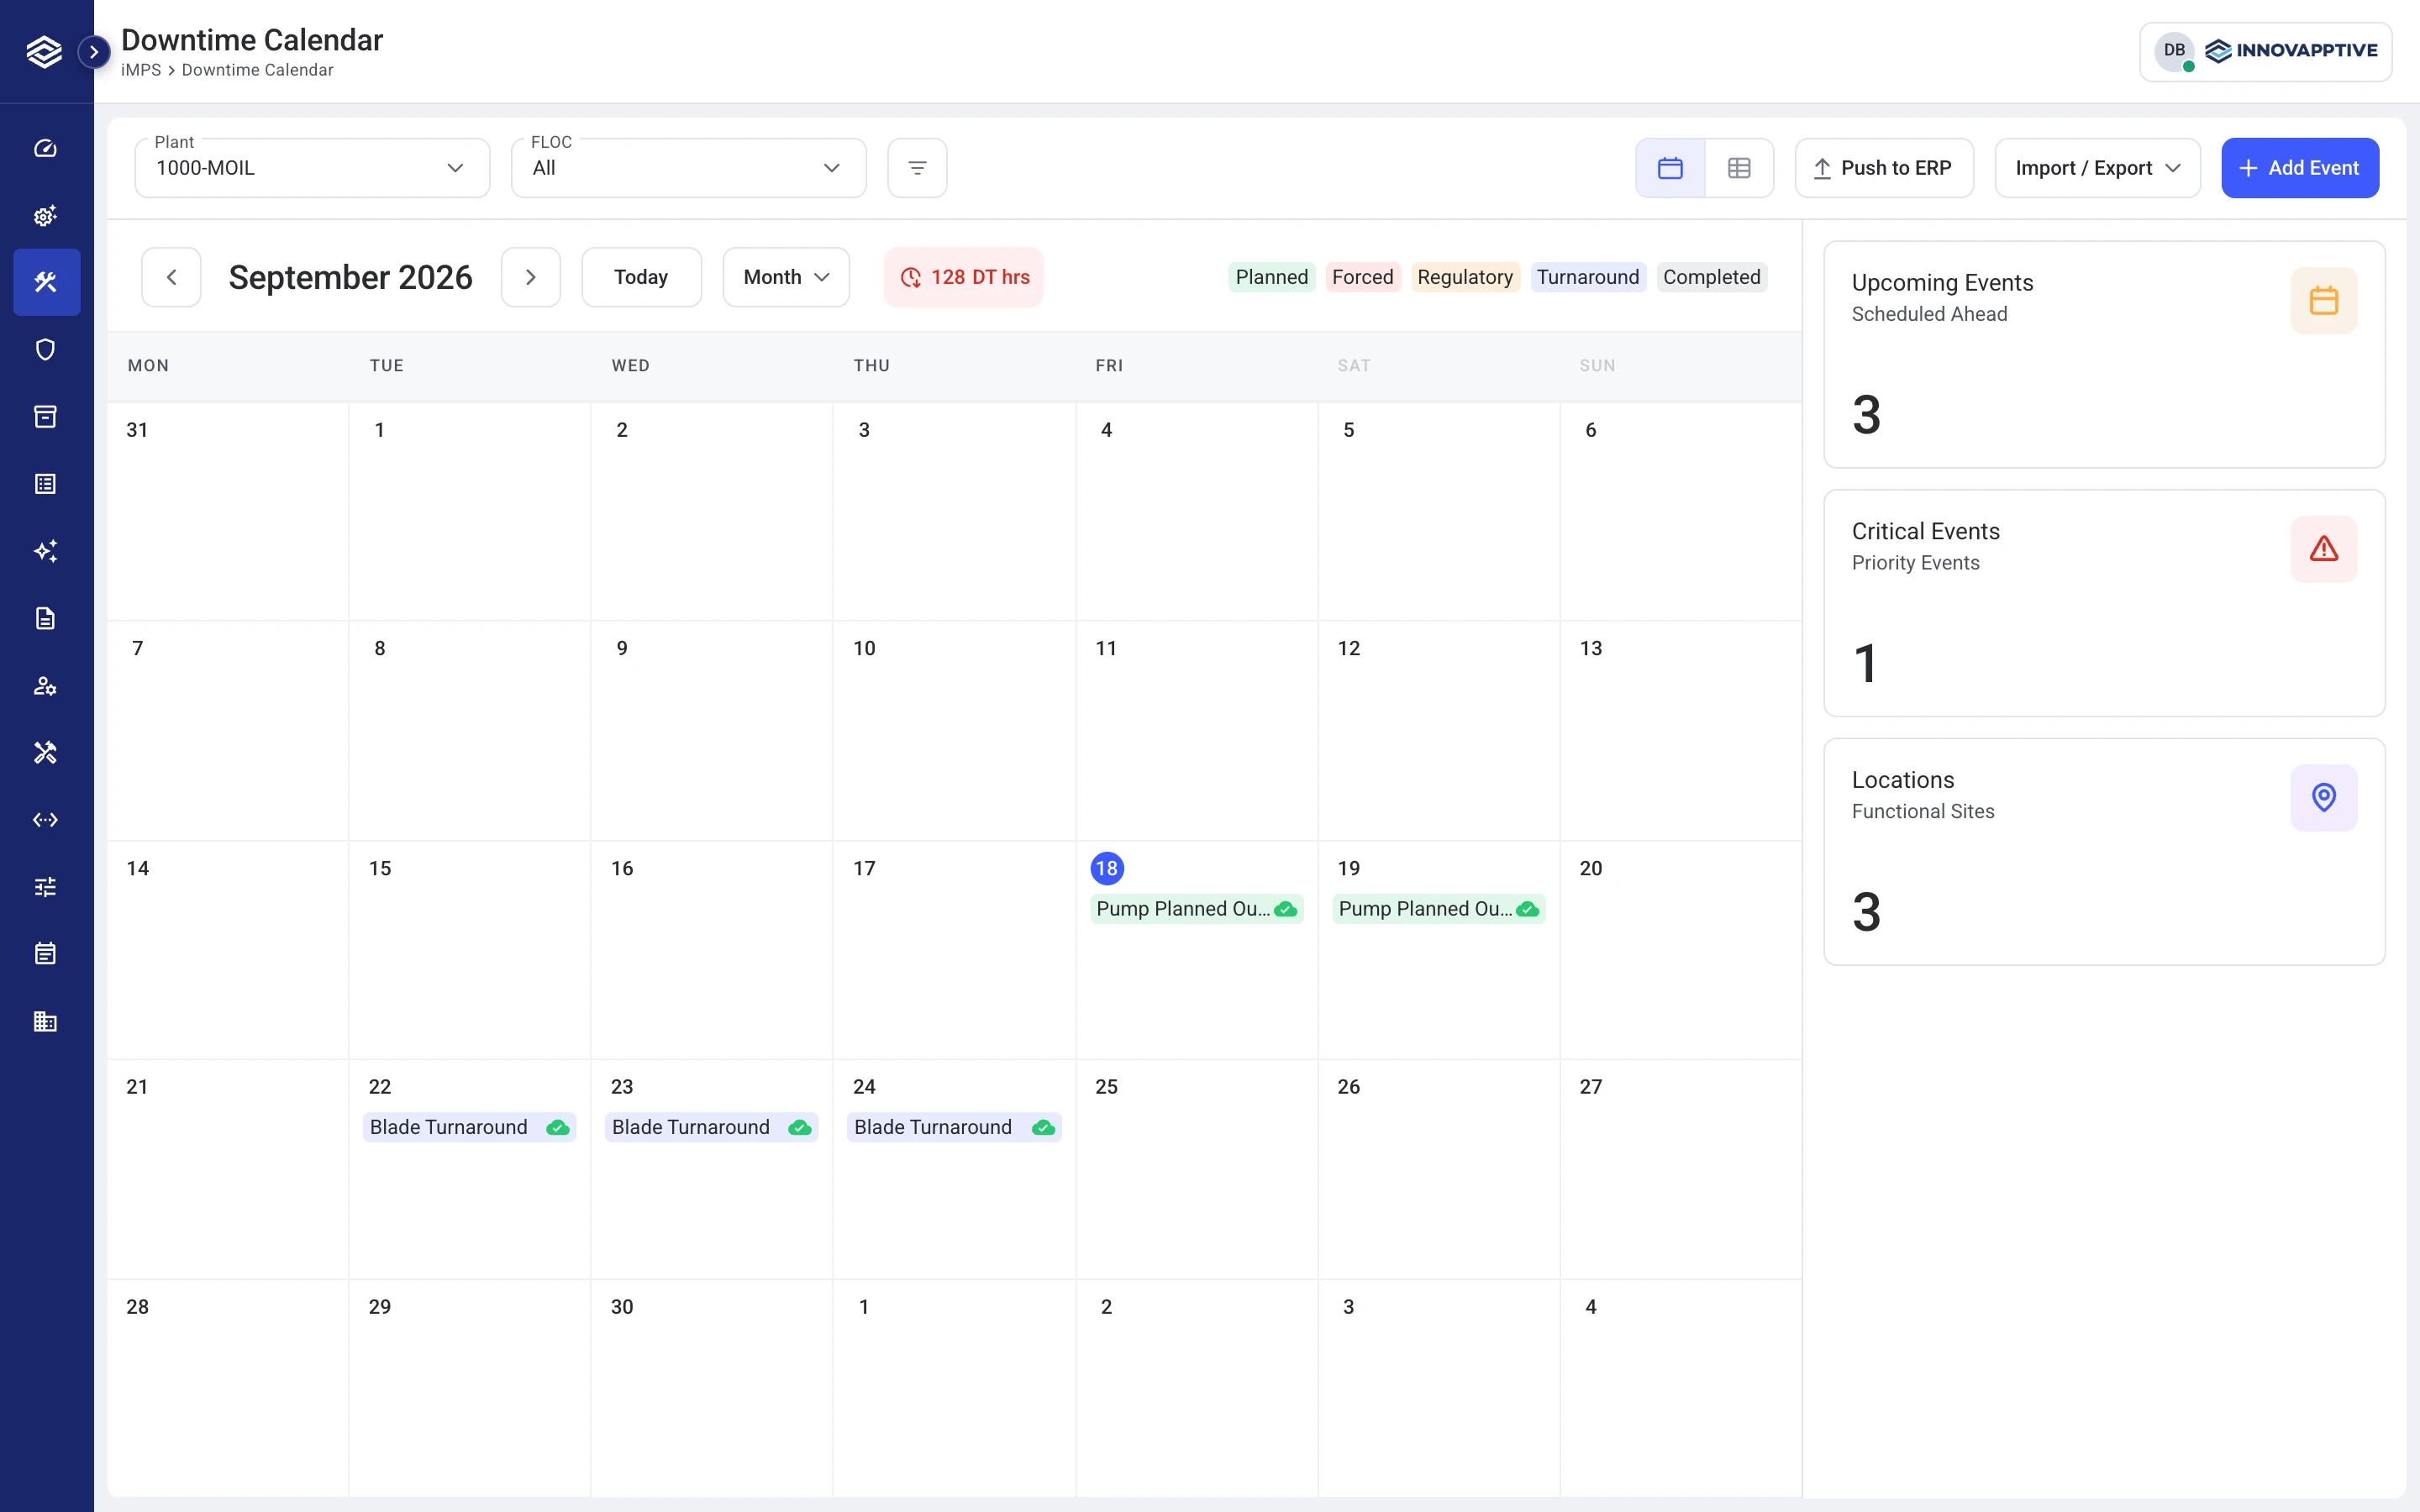Open the Month view dropdown
This screenshot has height=1512, width=2420.
pos(786,277)
